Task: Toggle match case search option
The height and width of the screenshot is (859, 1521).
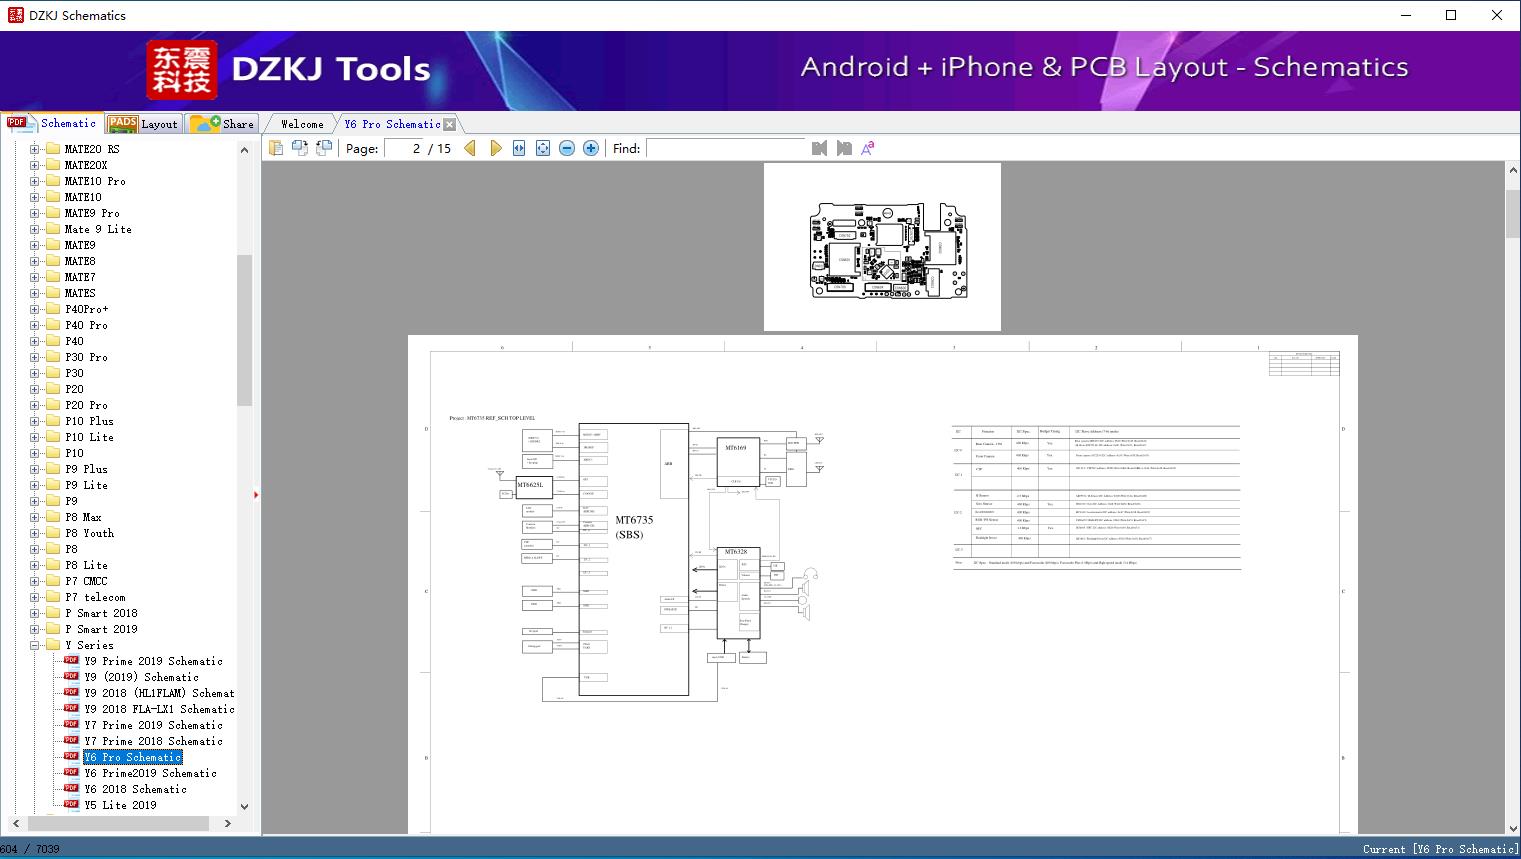Action: (x=868, y=148)
